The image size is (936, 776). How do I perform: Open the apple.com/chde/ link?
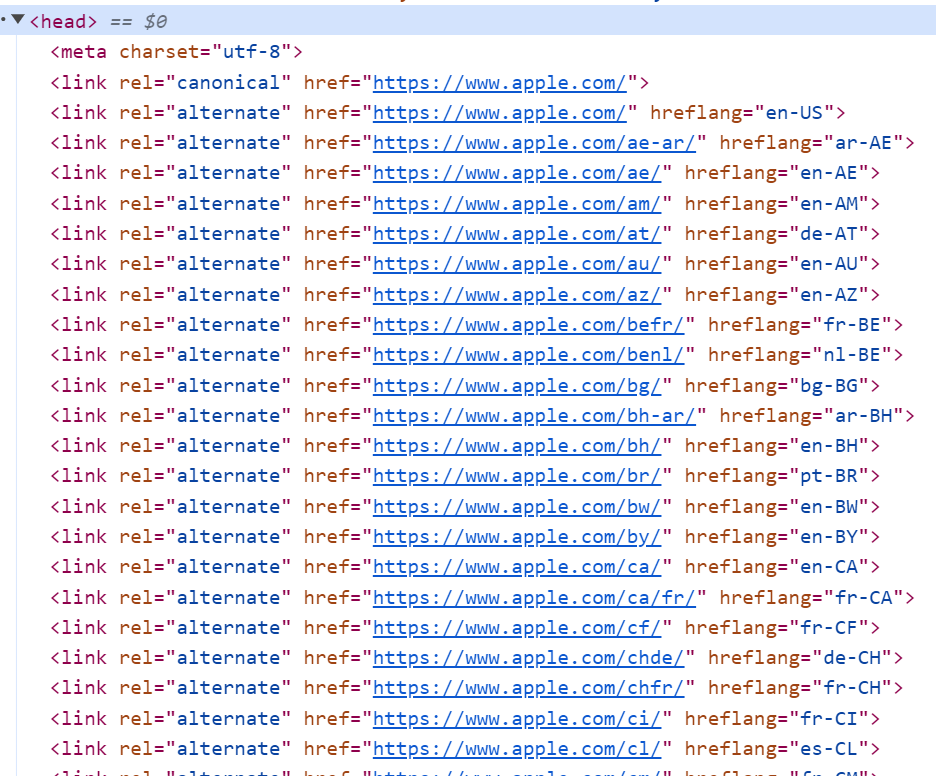528,658
